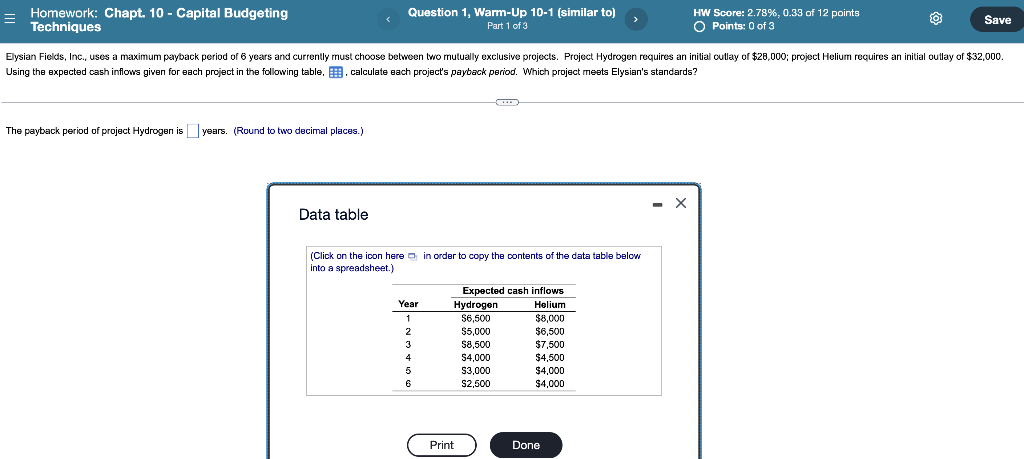The height and width of the screenshot is (459, 1024).
Task: Open the settings gear icon
Action: click(936, 20)
